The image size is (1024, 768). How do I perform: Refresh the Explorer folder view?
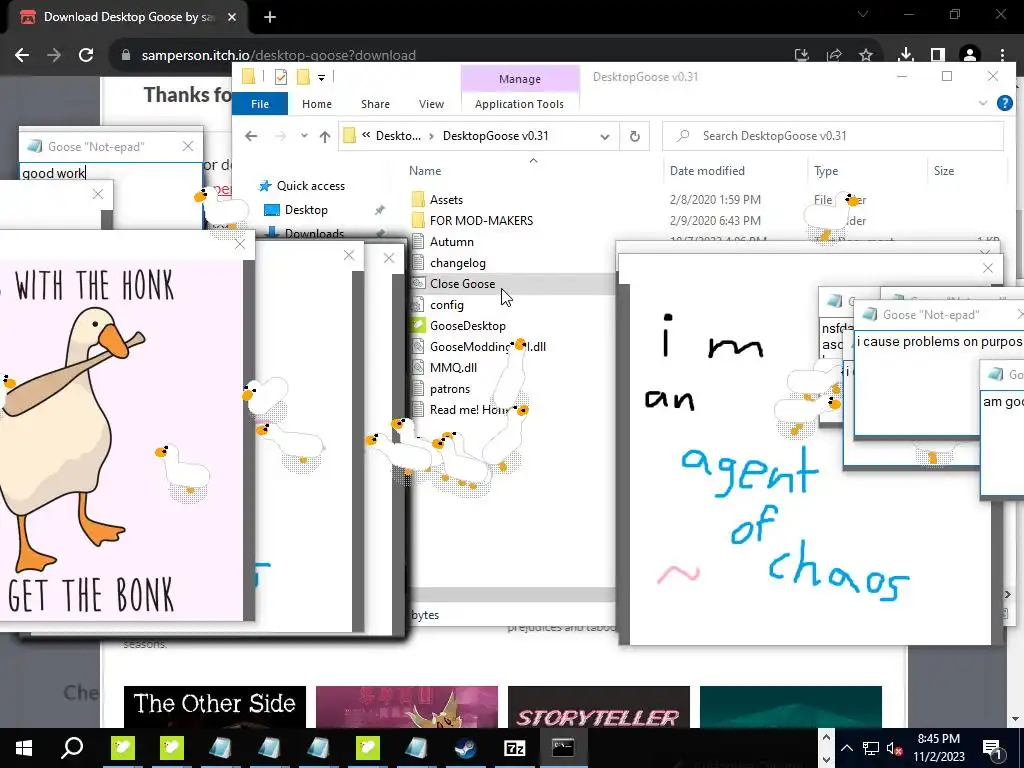634,136
